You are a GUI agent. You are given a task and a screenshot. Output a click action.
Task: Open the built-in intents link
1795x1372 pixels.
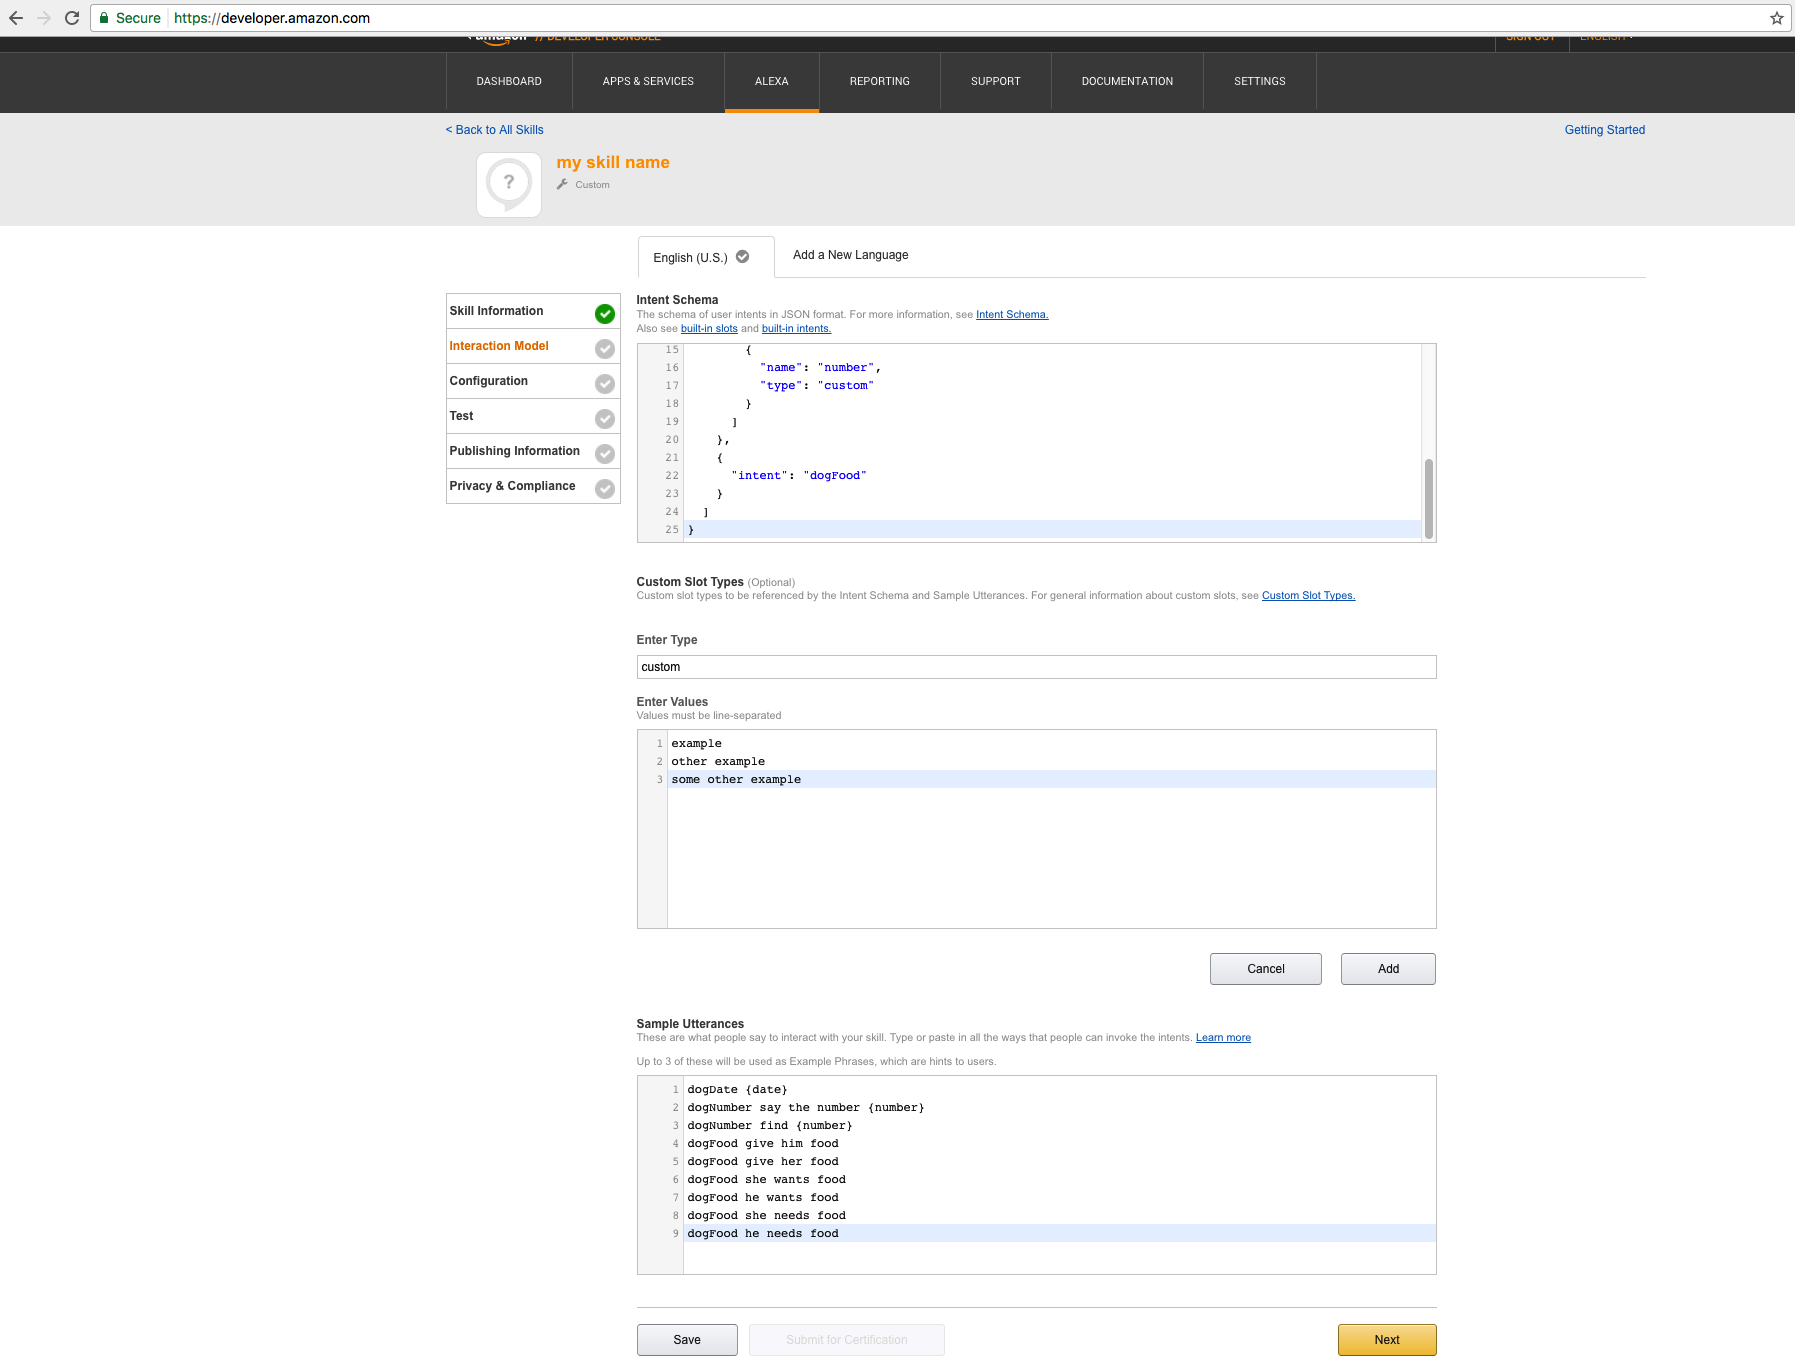coord(796,328)
